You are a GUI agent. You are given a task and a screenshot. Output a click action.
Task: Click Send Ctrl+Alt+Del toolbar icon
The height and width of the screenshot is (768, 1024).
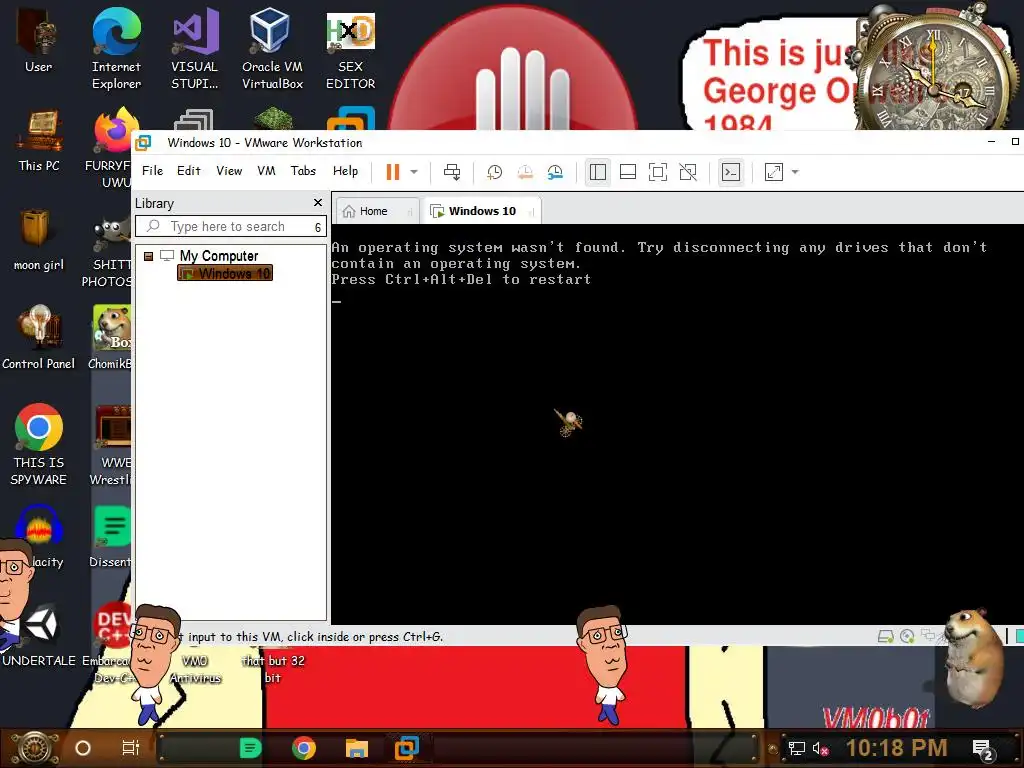pyautogui.click(x=452, y=172)
